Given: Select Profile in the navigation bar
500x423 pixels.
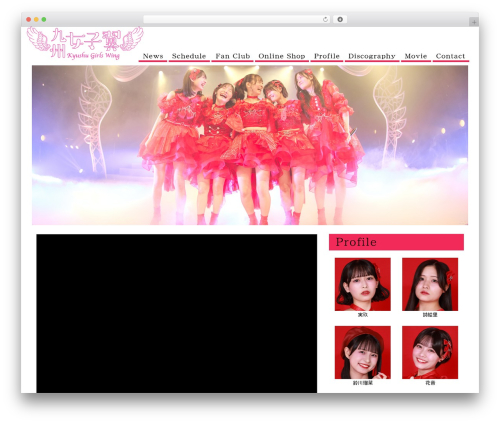Looking at the screenshot, I should 327,56.
